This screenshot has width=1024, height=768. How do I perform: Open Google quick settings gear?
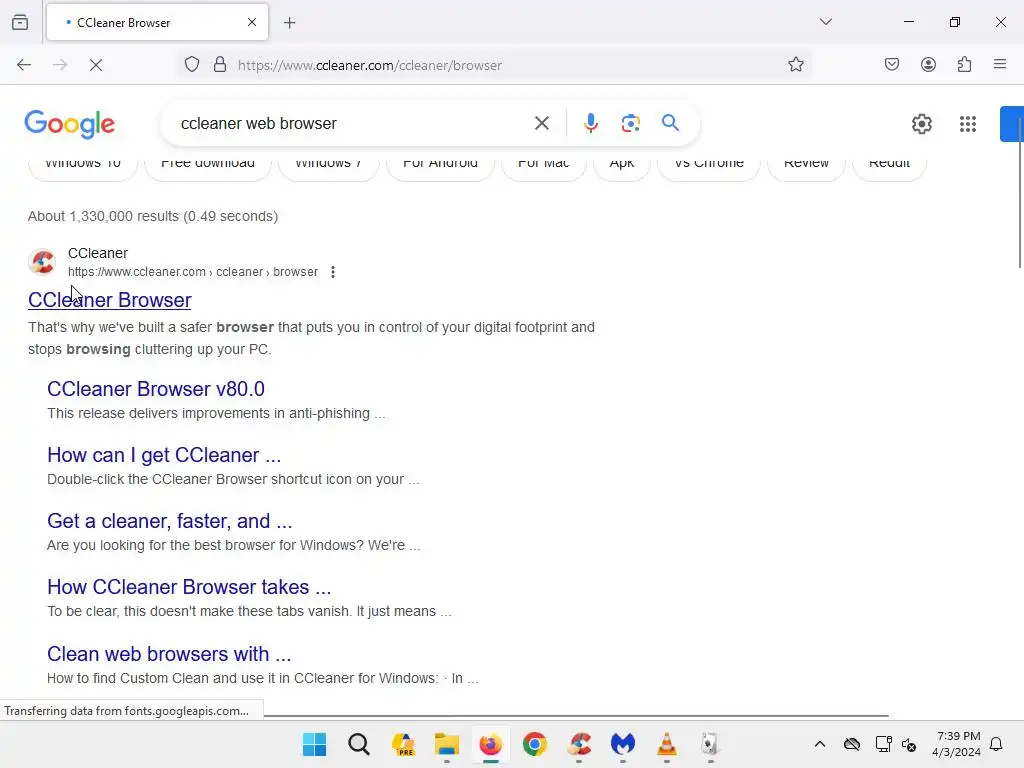coord(921,123)
